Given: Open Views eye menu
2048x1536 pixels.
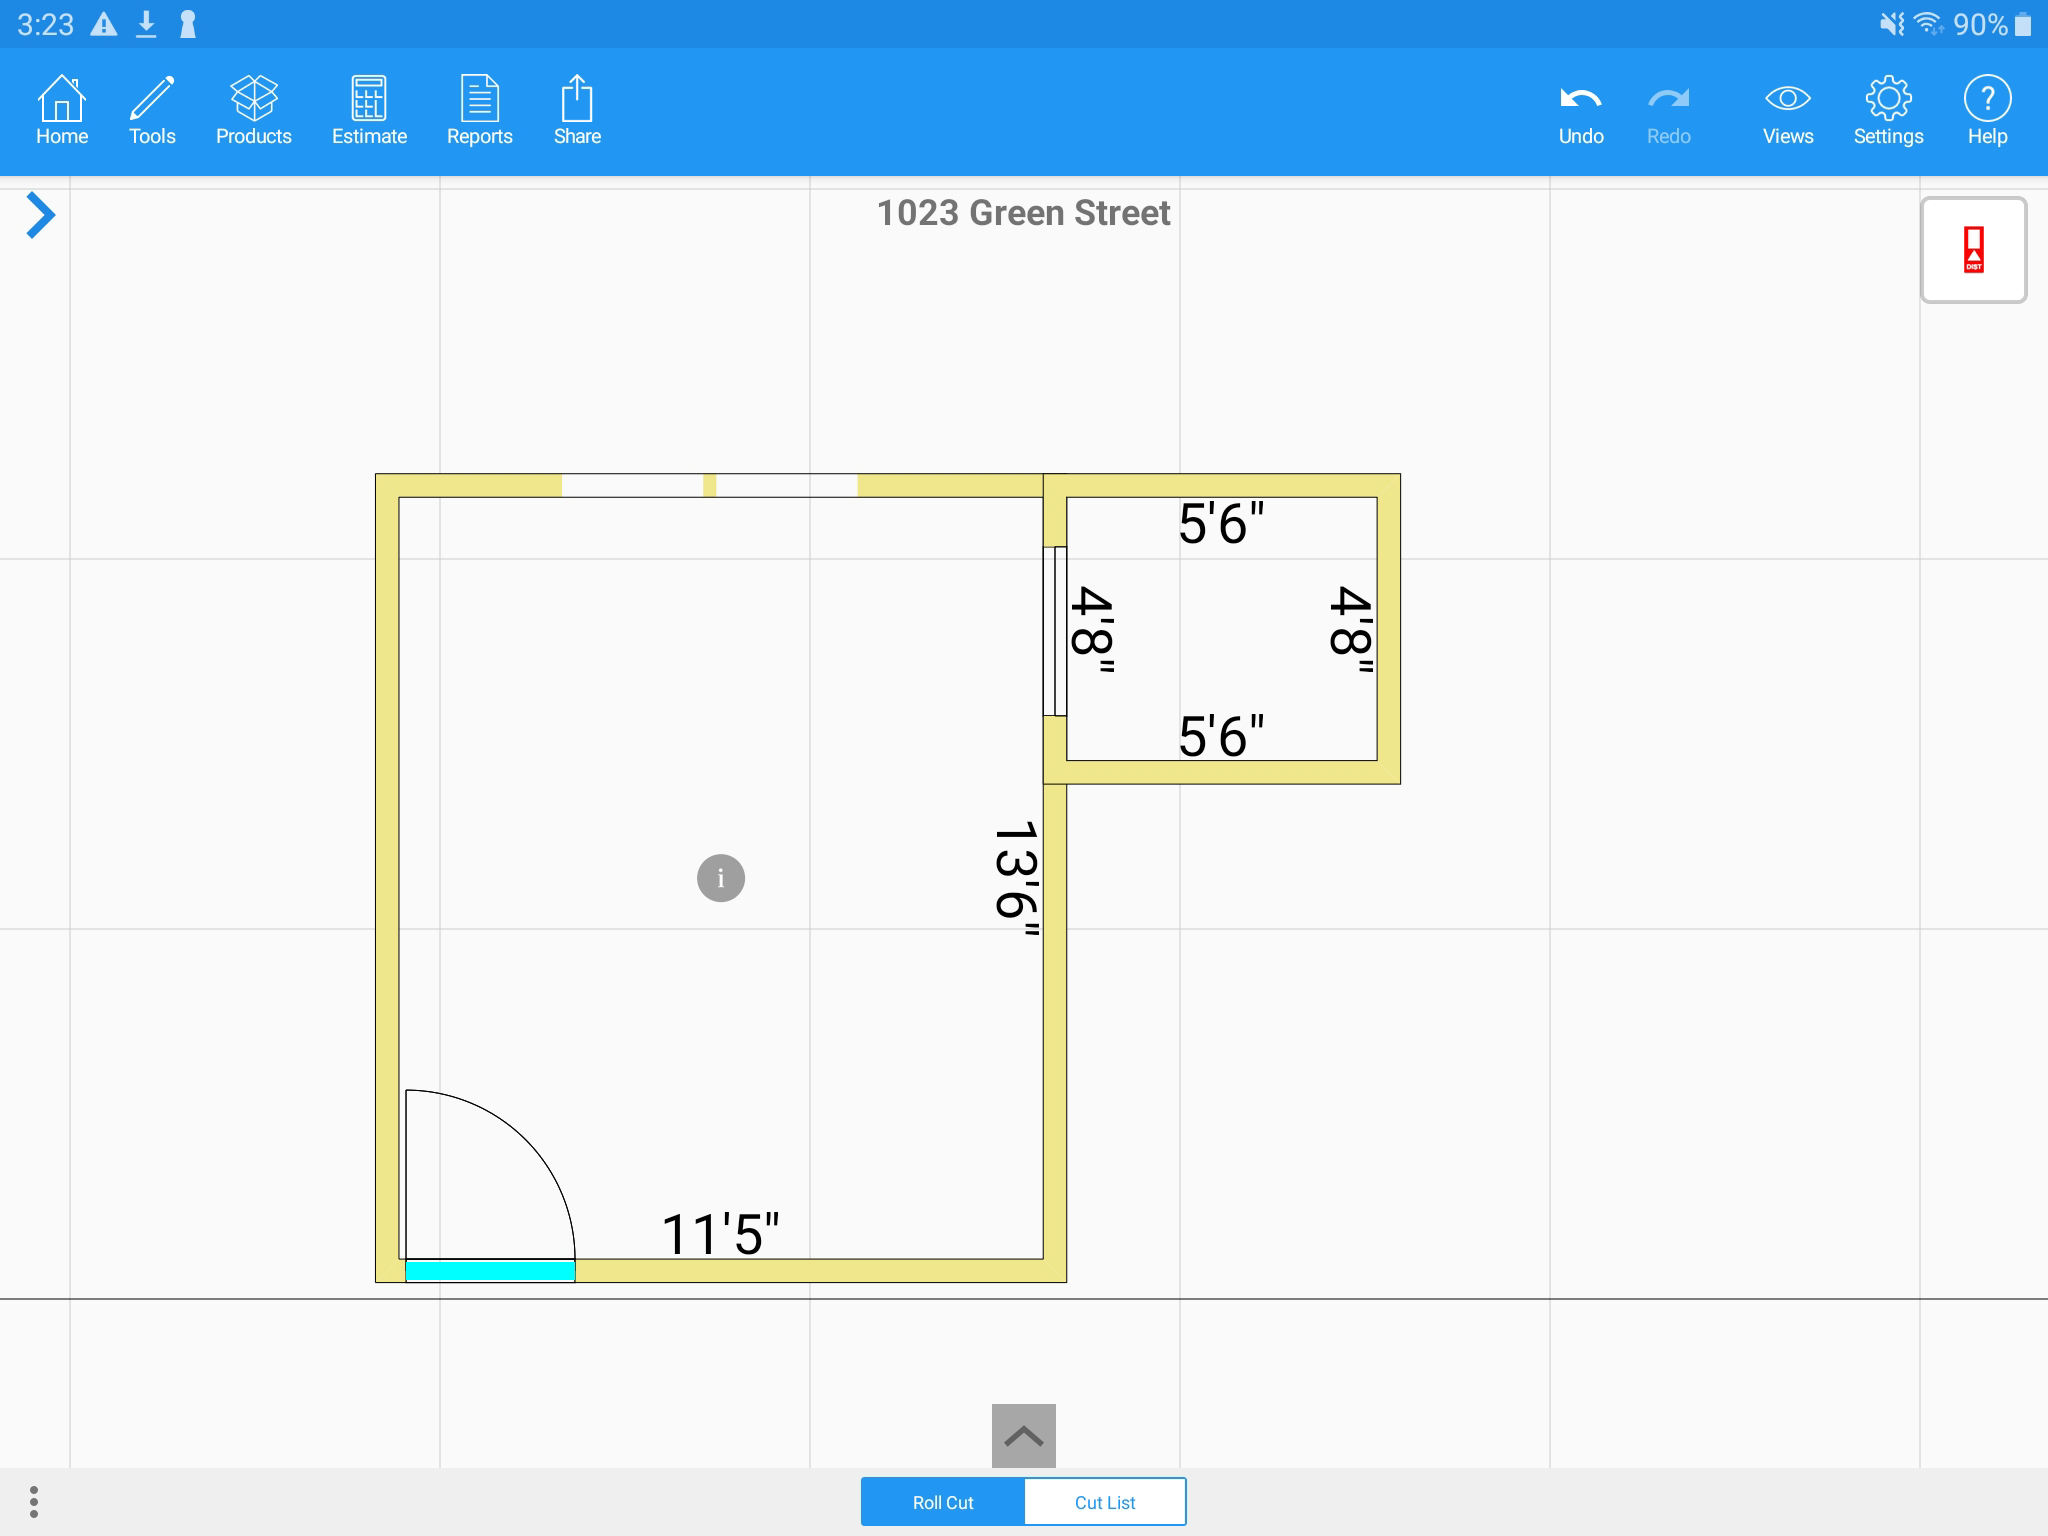Looking at the screenshot, I should coord(1787,110).
